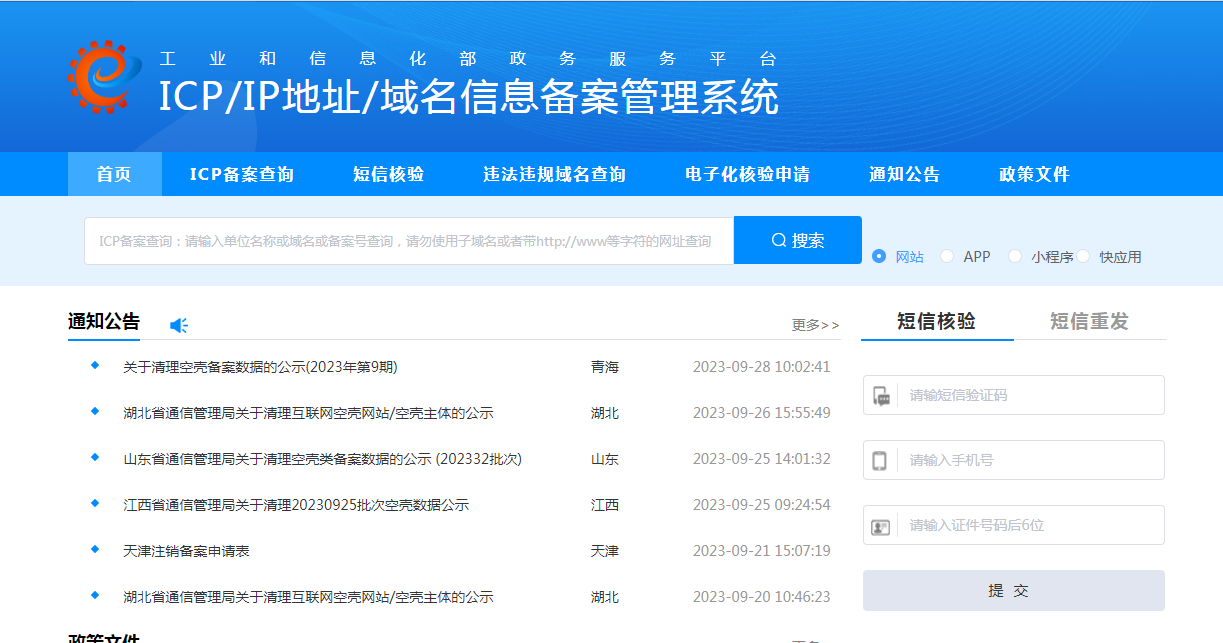Select the 小程序 radio option

[x=1015, y=256]
